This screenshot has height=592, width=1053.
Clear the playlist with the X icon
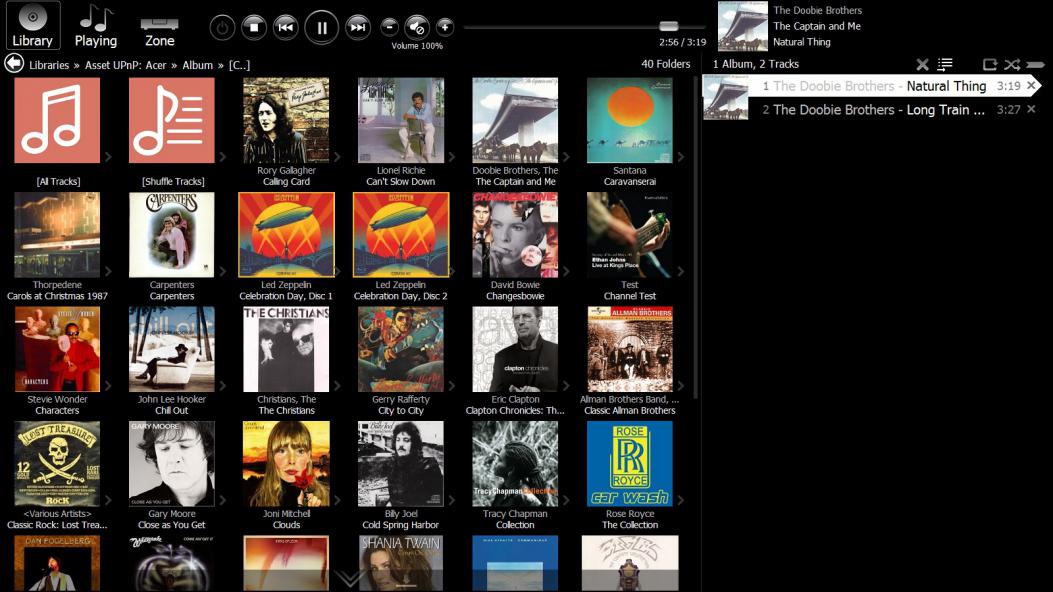pyautogui.click(x=922, y=64)
